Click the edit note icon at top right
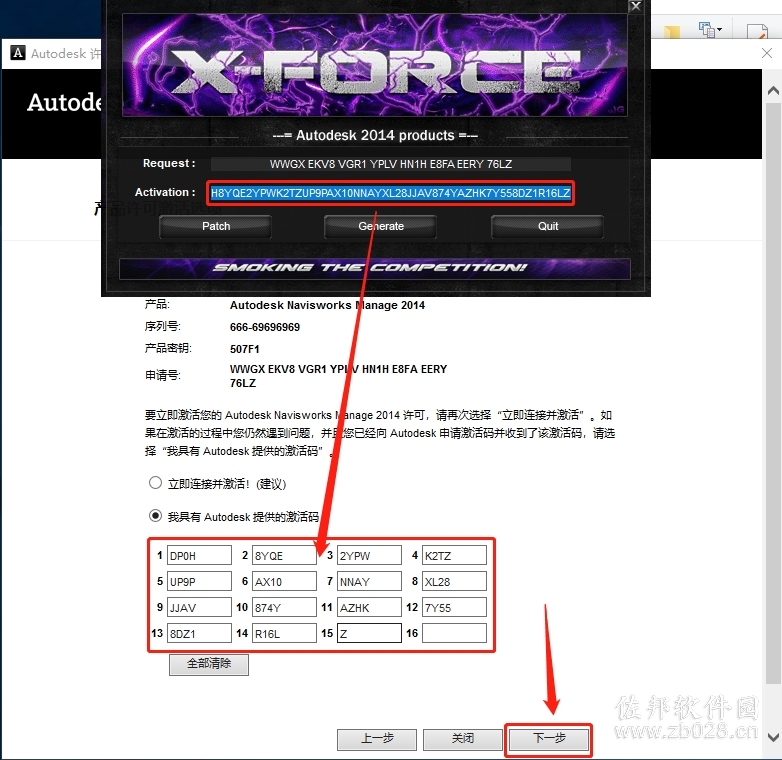This screenshot has height=760, width=782. [757, 31]
